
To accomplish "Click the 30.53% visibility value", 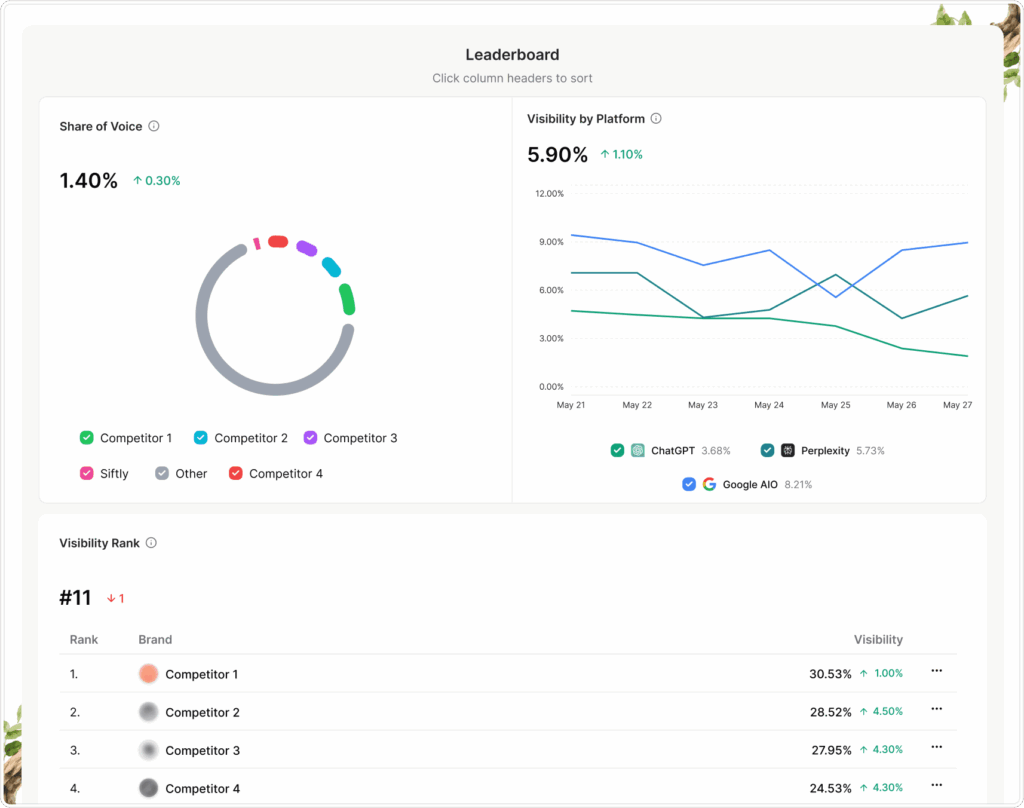I will coord(830,674).
